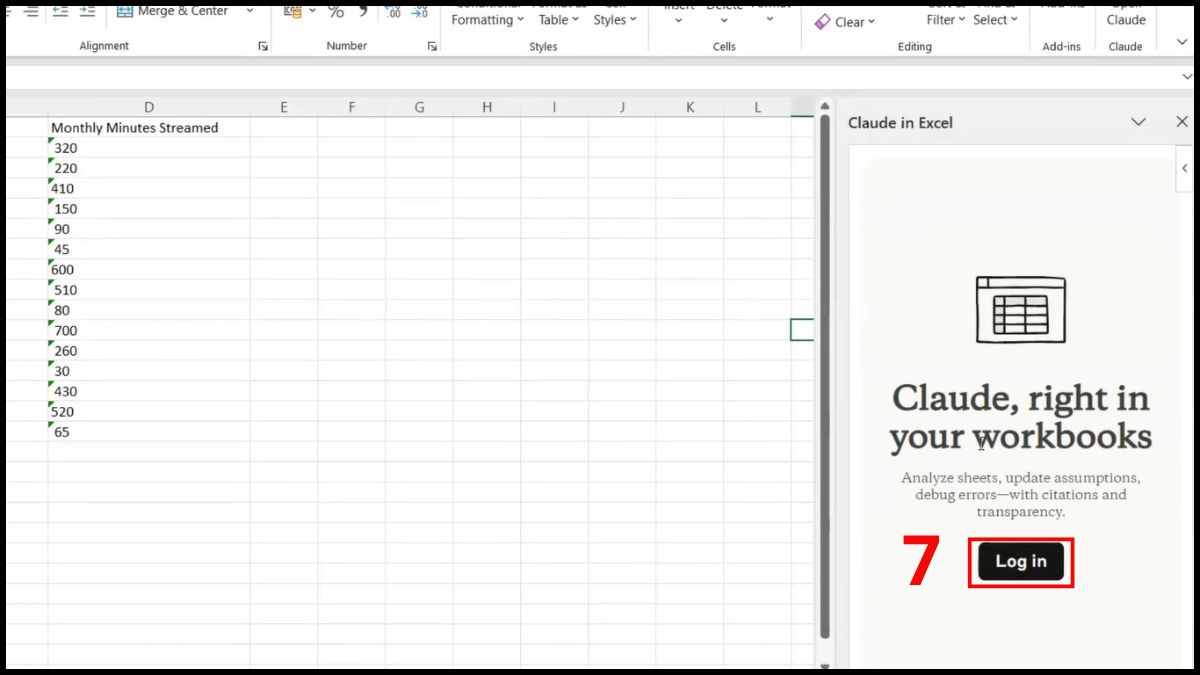Select the cell containing 410
Image resolution: width=1200 pixels, height=675 pixels.
pos(149,188)
